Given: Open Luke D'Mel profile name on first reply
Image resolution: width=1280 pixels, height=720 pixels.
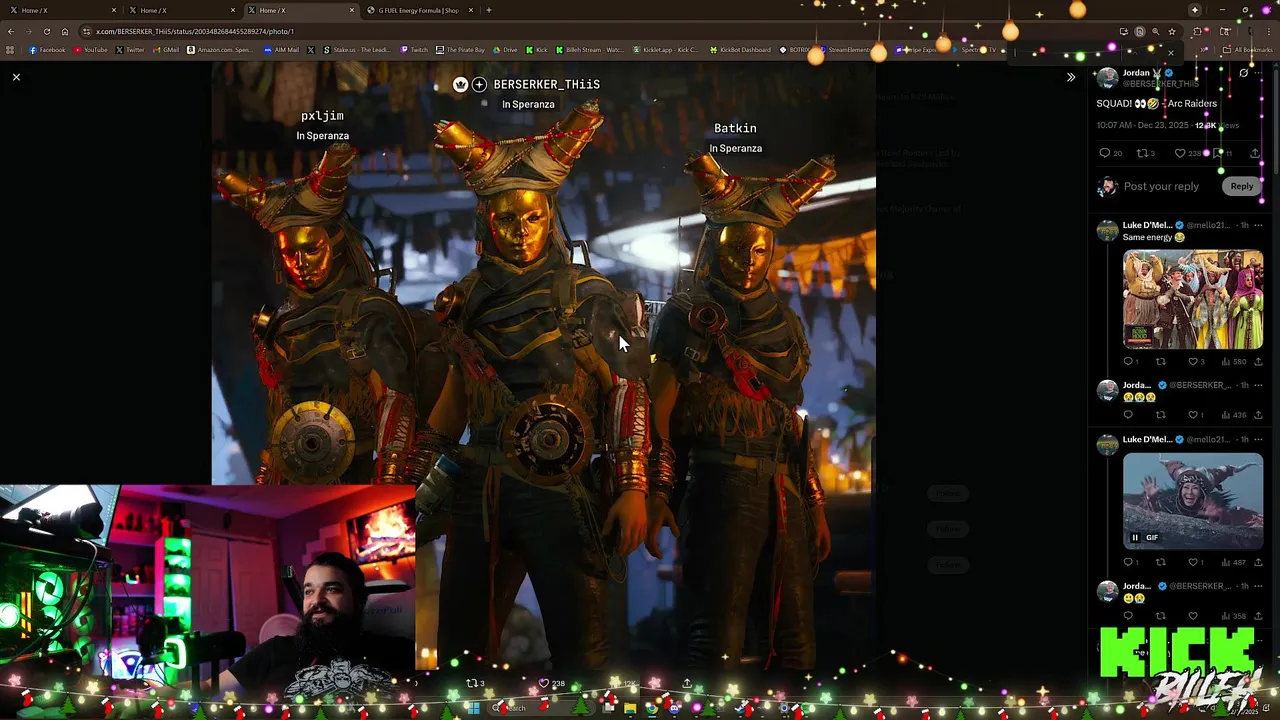Looking at the screenshot, I should click(1147, 225).
